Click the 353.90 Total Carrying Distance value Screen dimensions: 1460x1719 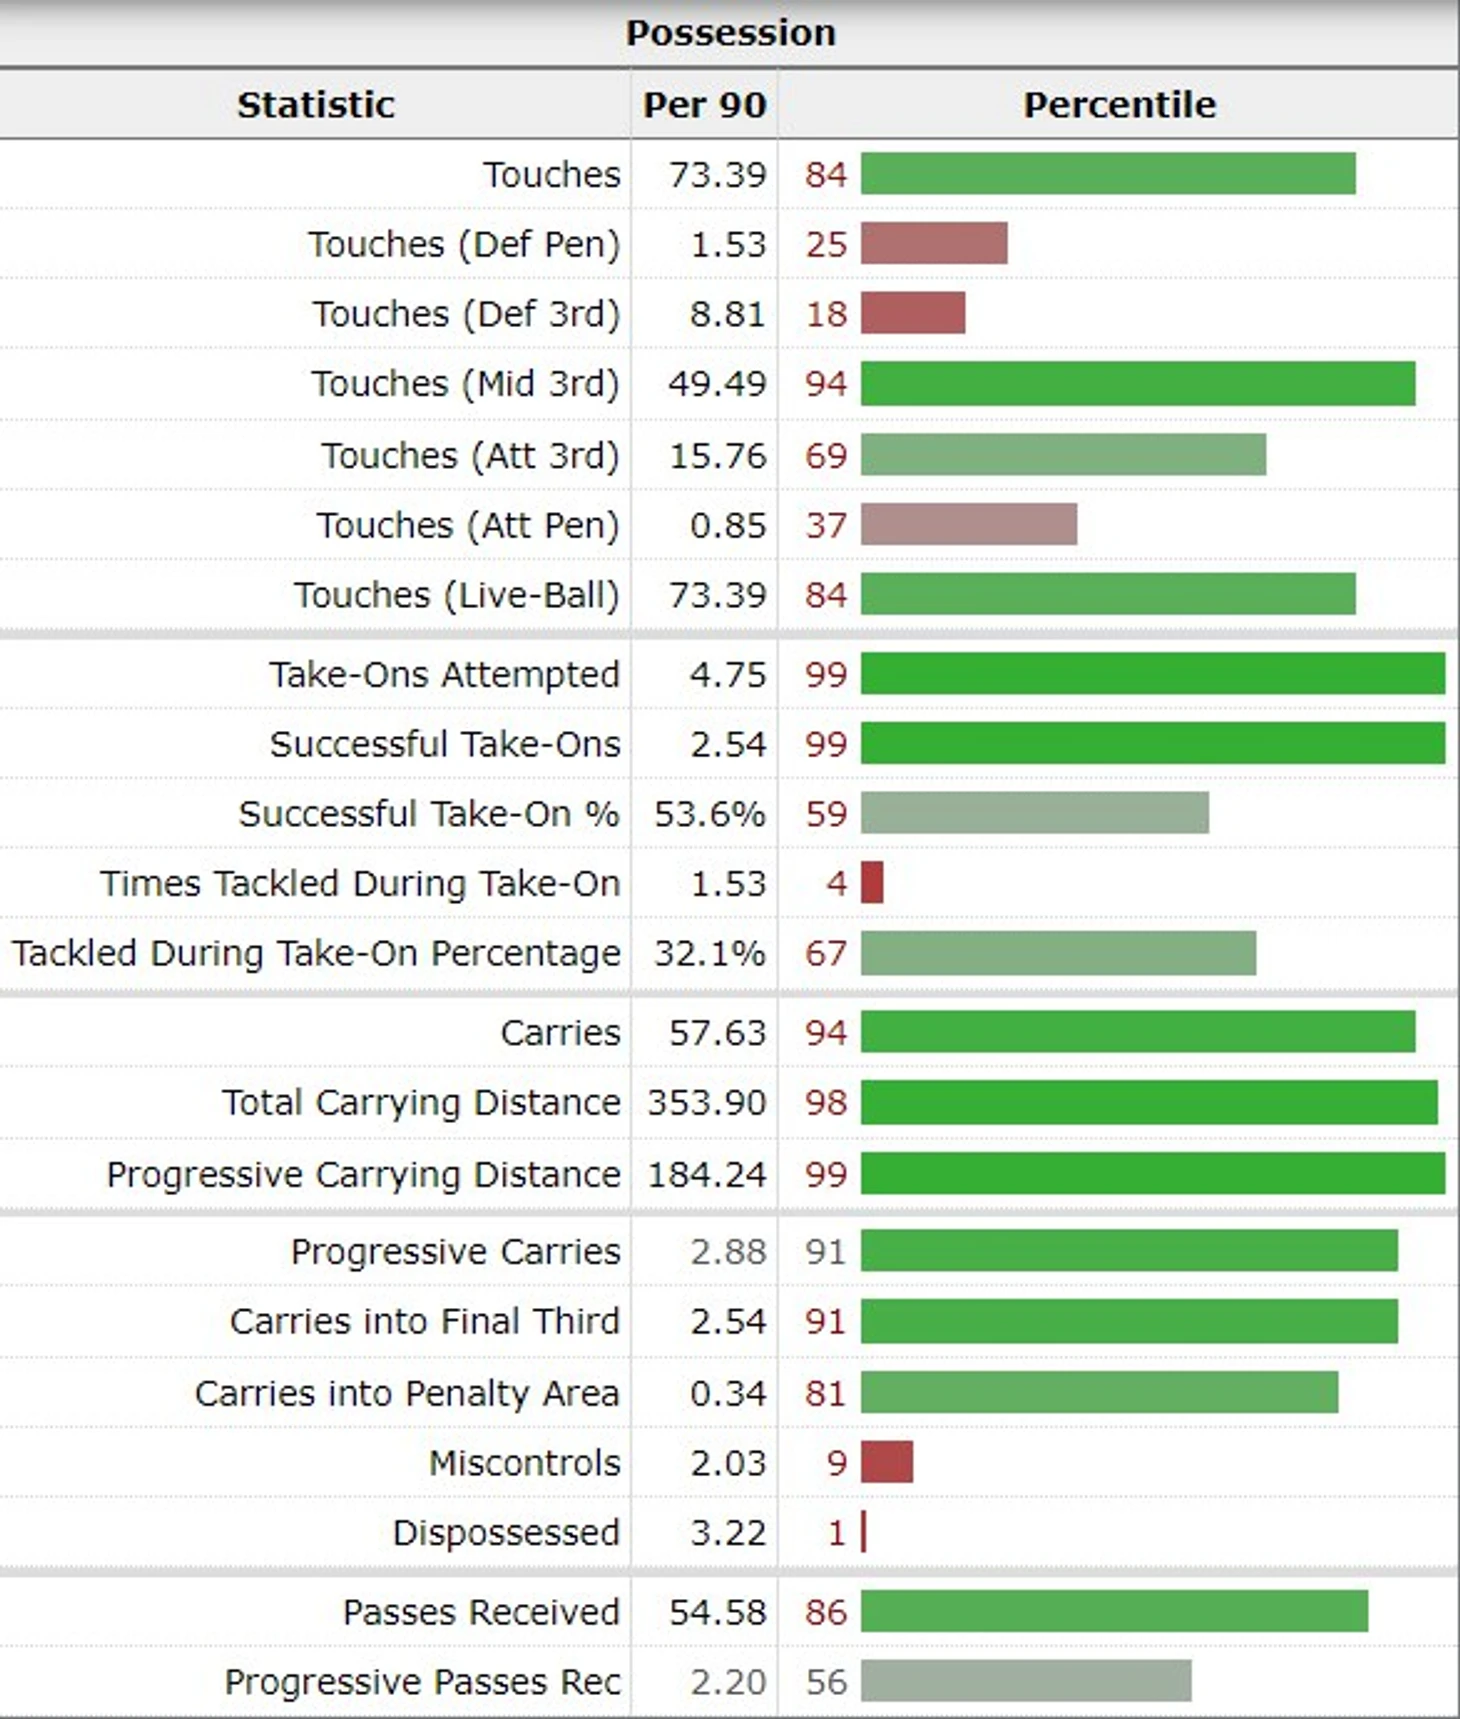tap(707, 1102)
